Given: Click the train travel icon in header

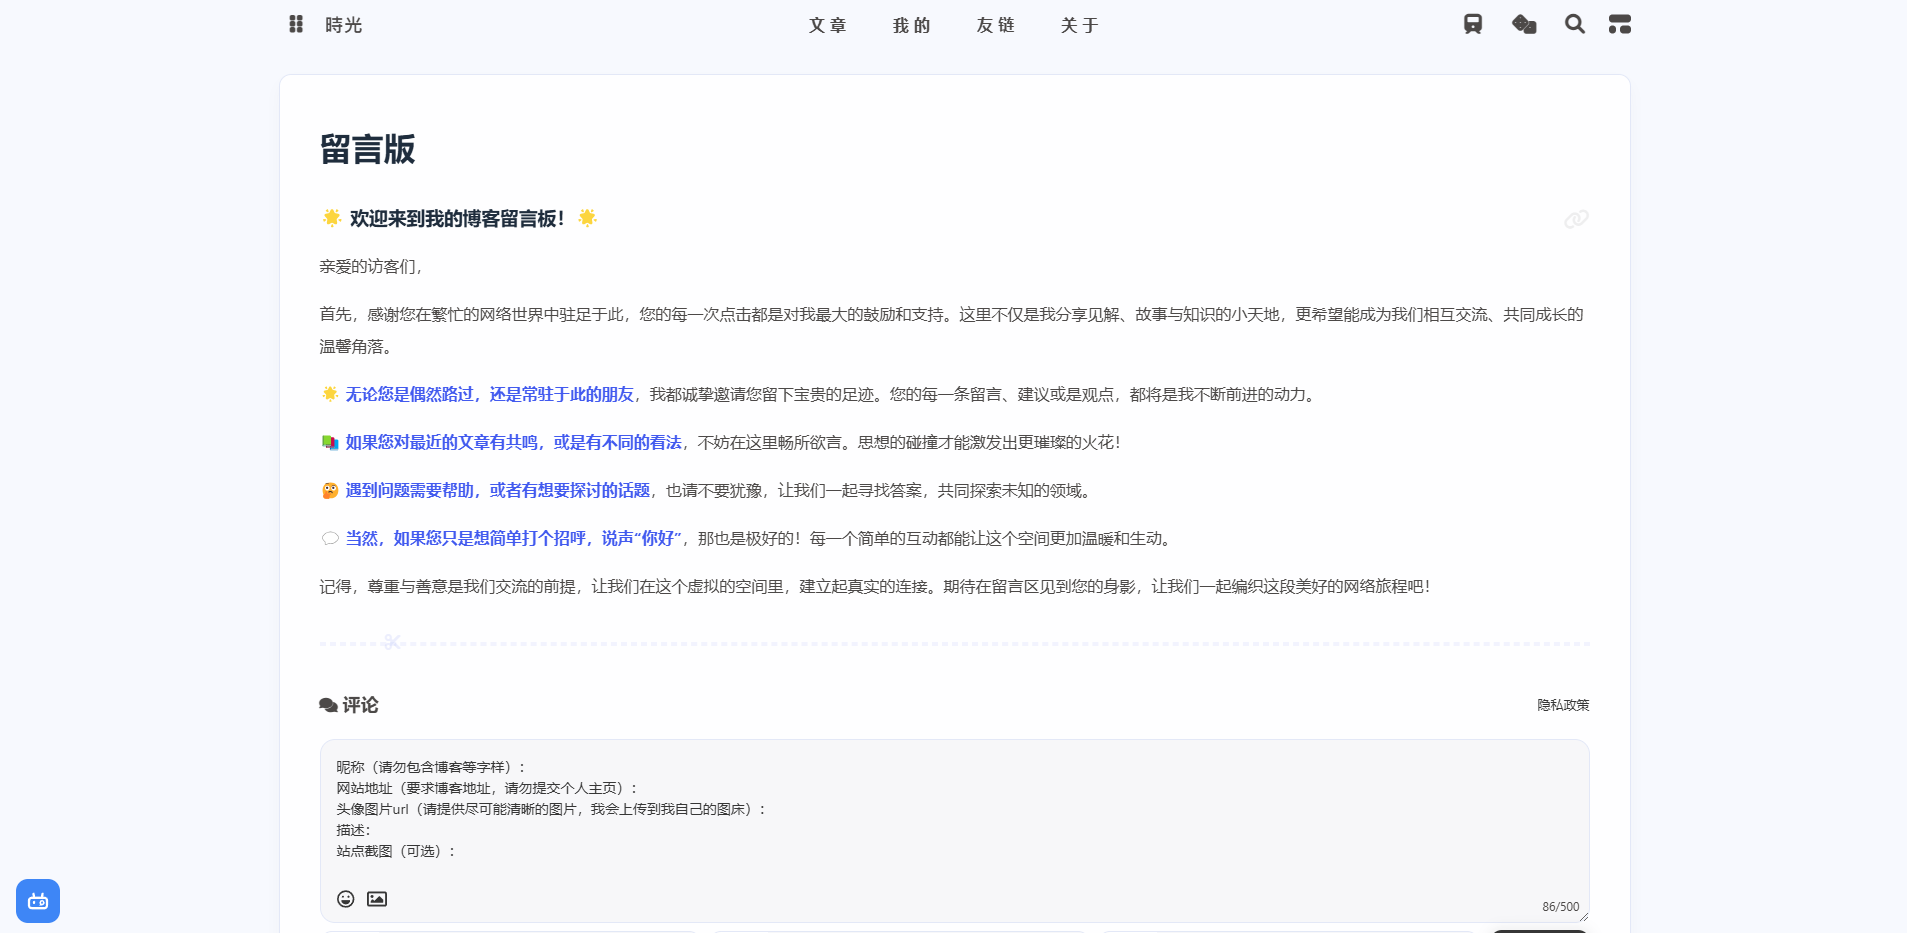Looking at the screenshot, I should (1473, 24).
